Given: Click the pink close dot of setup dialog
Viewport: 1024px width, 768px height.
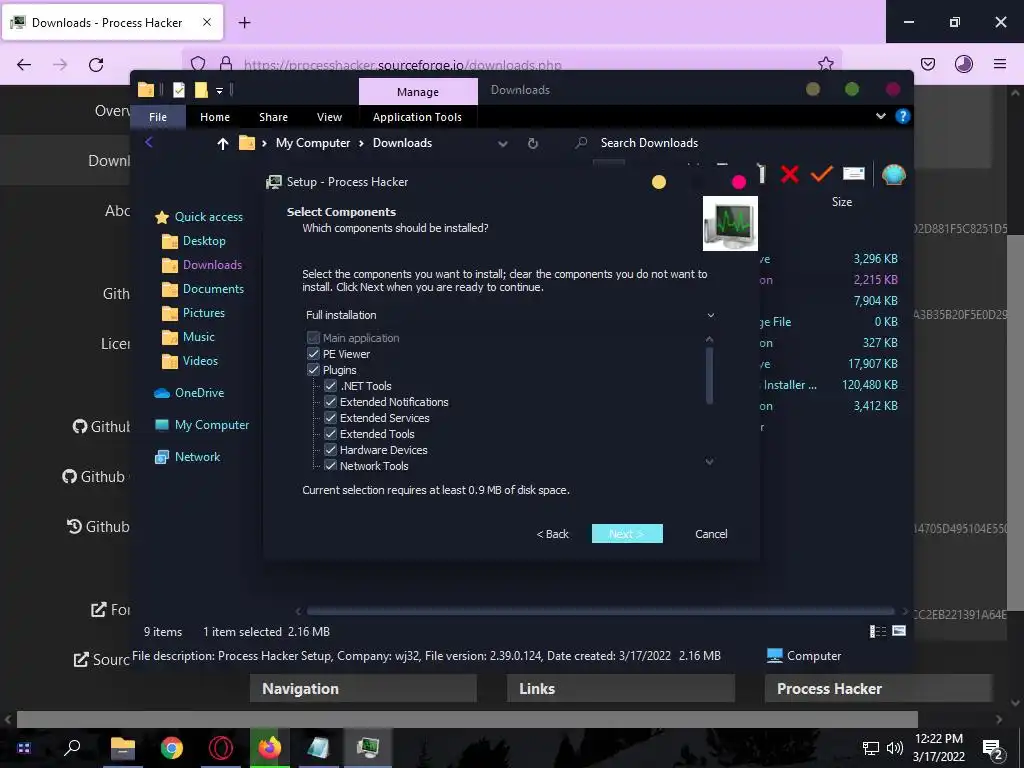Looking at the screenshot, I should pos(739,182).
